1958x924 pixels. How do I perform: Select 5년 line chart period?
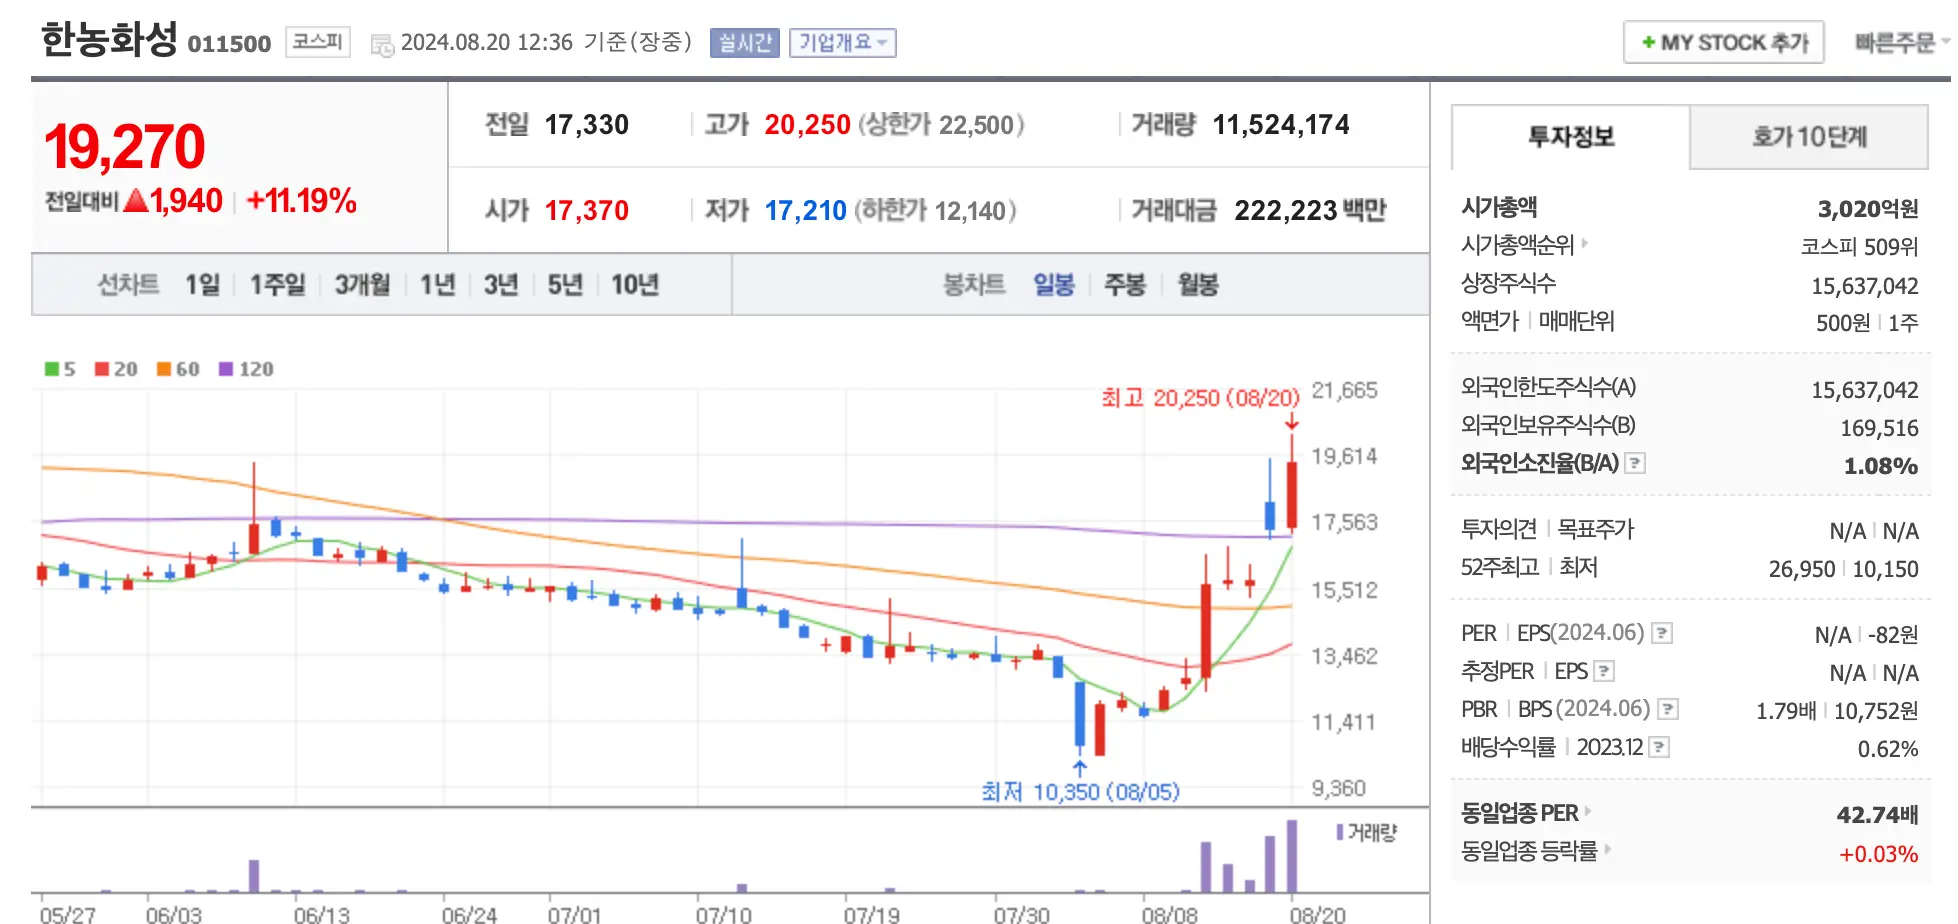click(565, 285)
